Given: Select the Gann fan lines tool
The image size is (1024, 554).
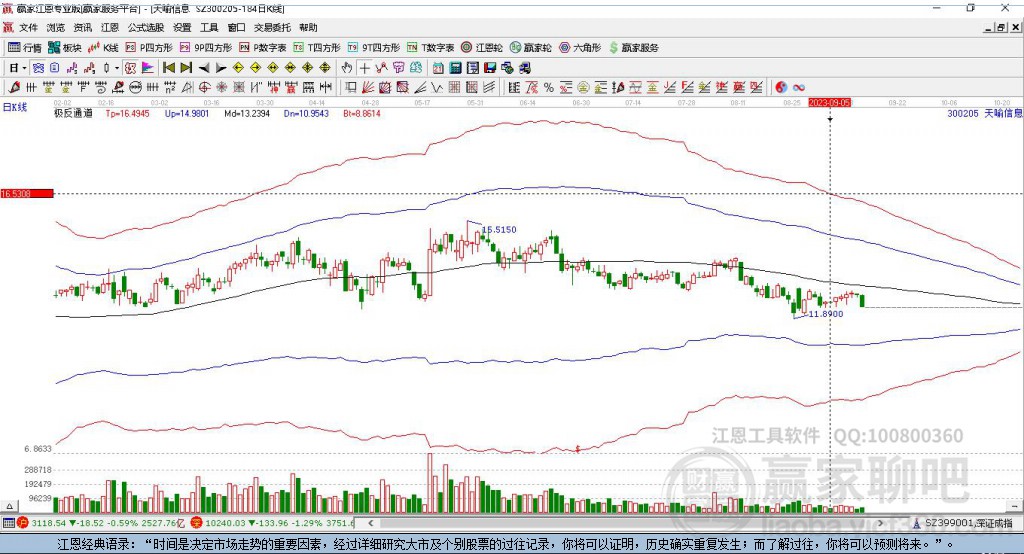Looking at the screenshot, I should coord(368,88).
